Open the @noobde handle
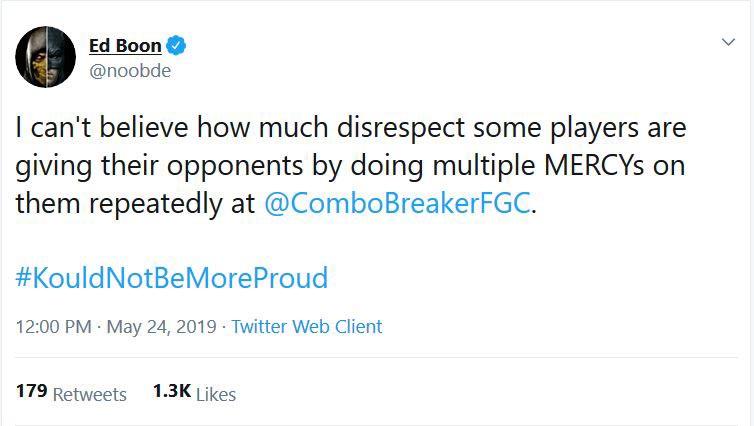Viewport: 754px width, 426px height. coord(124,71)
